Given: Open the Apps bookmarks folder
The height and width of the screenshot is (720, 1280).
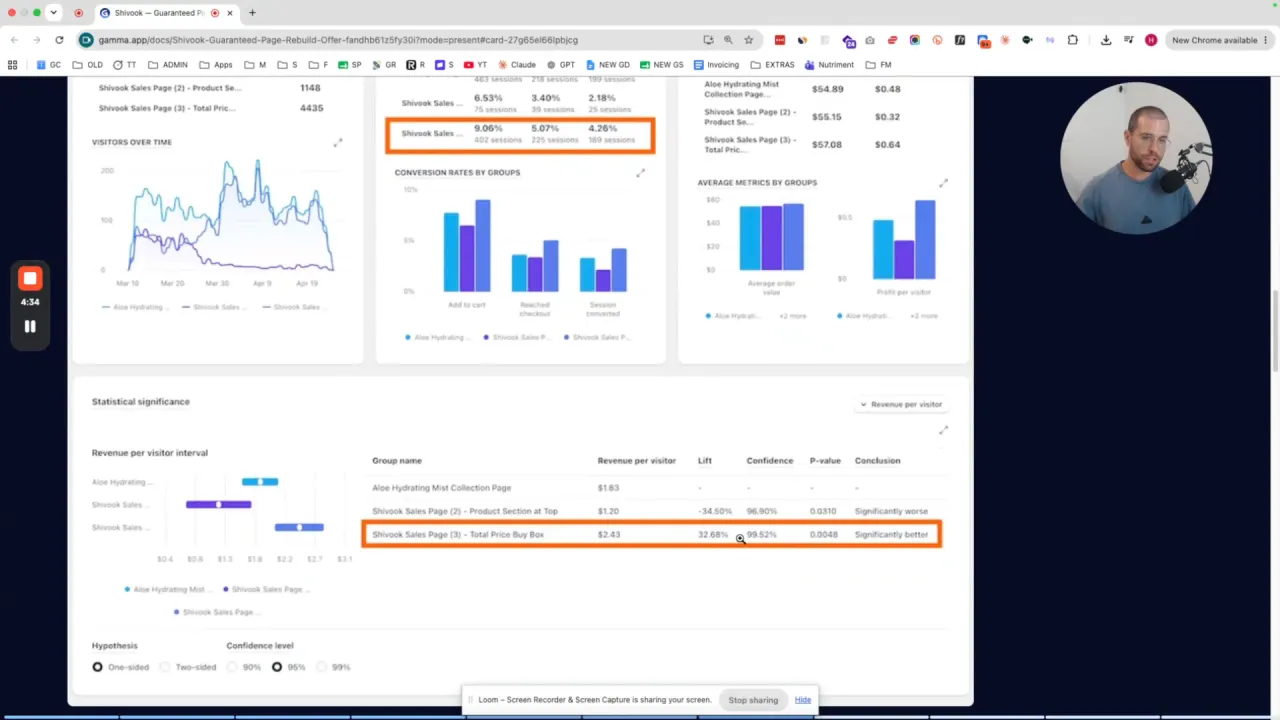Looking at the screenshot, I should click(216, 65).
